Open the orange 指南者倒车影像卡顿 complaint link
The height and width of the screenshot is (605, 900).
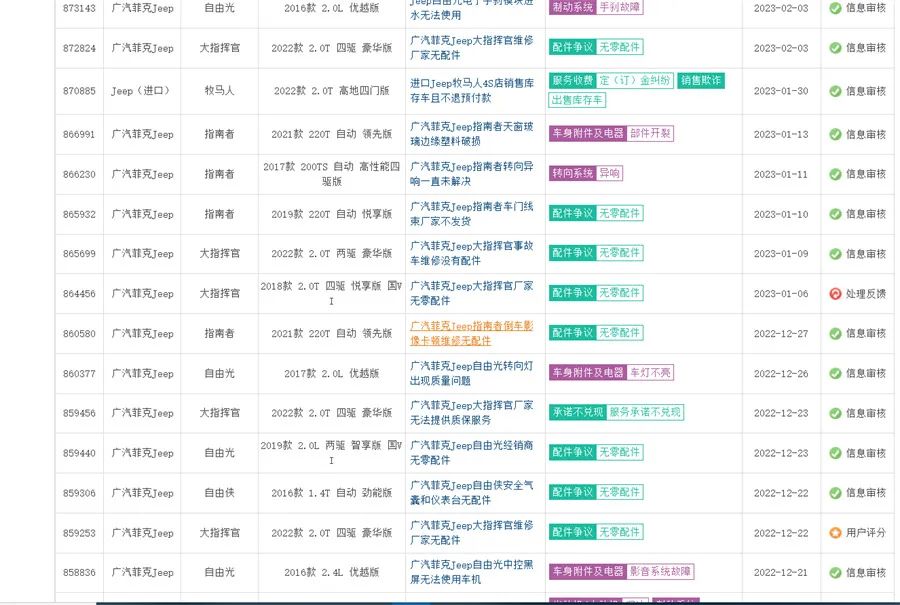coord(472,333)
